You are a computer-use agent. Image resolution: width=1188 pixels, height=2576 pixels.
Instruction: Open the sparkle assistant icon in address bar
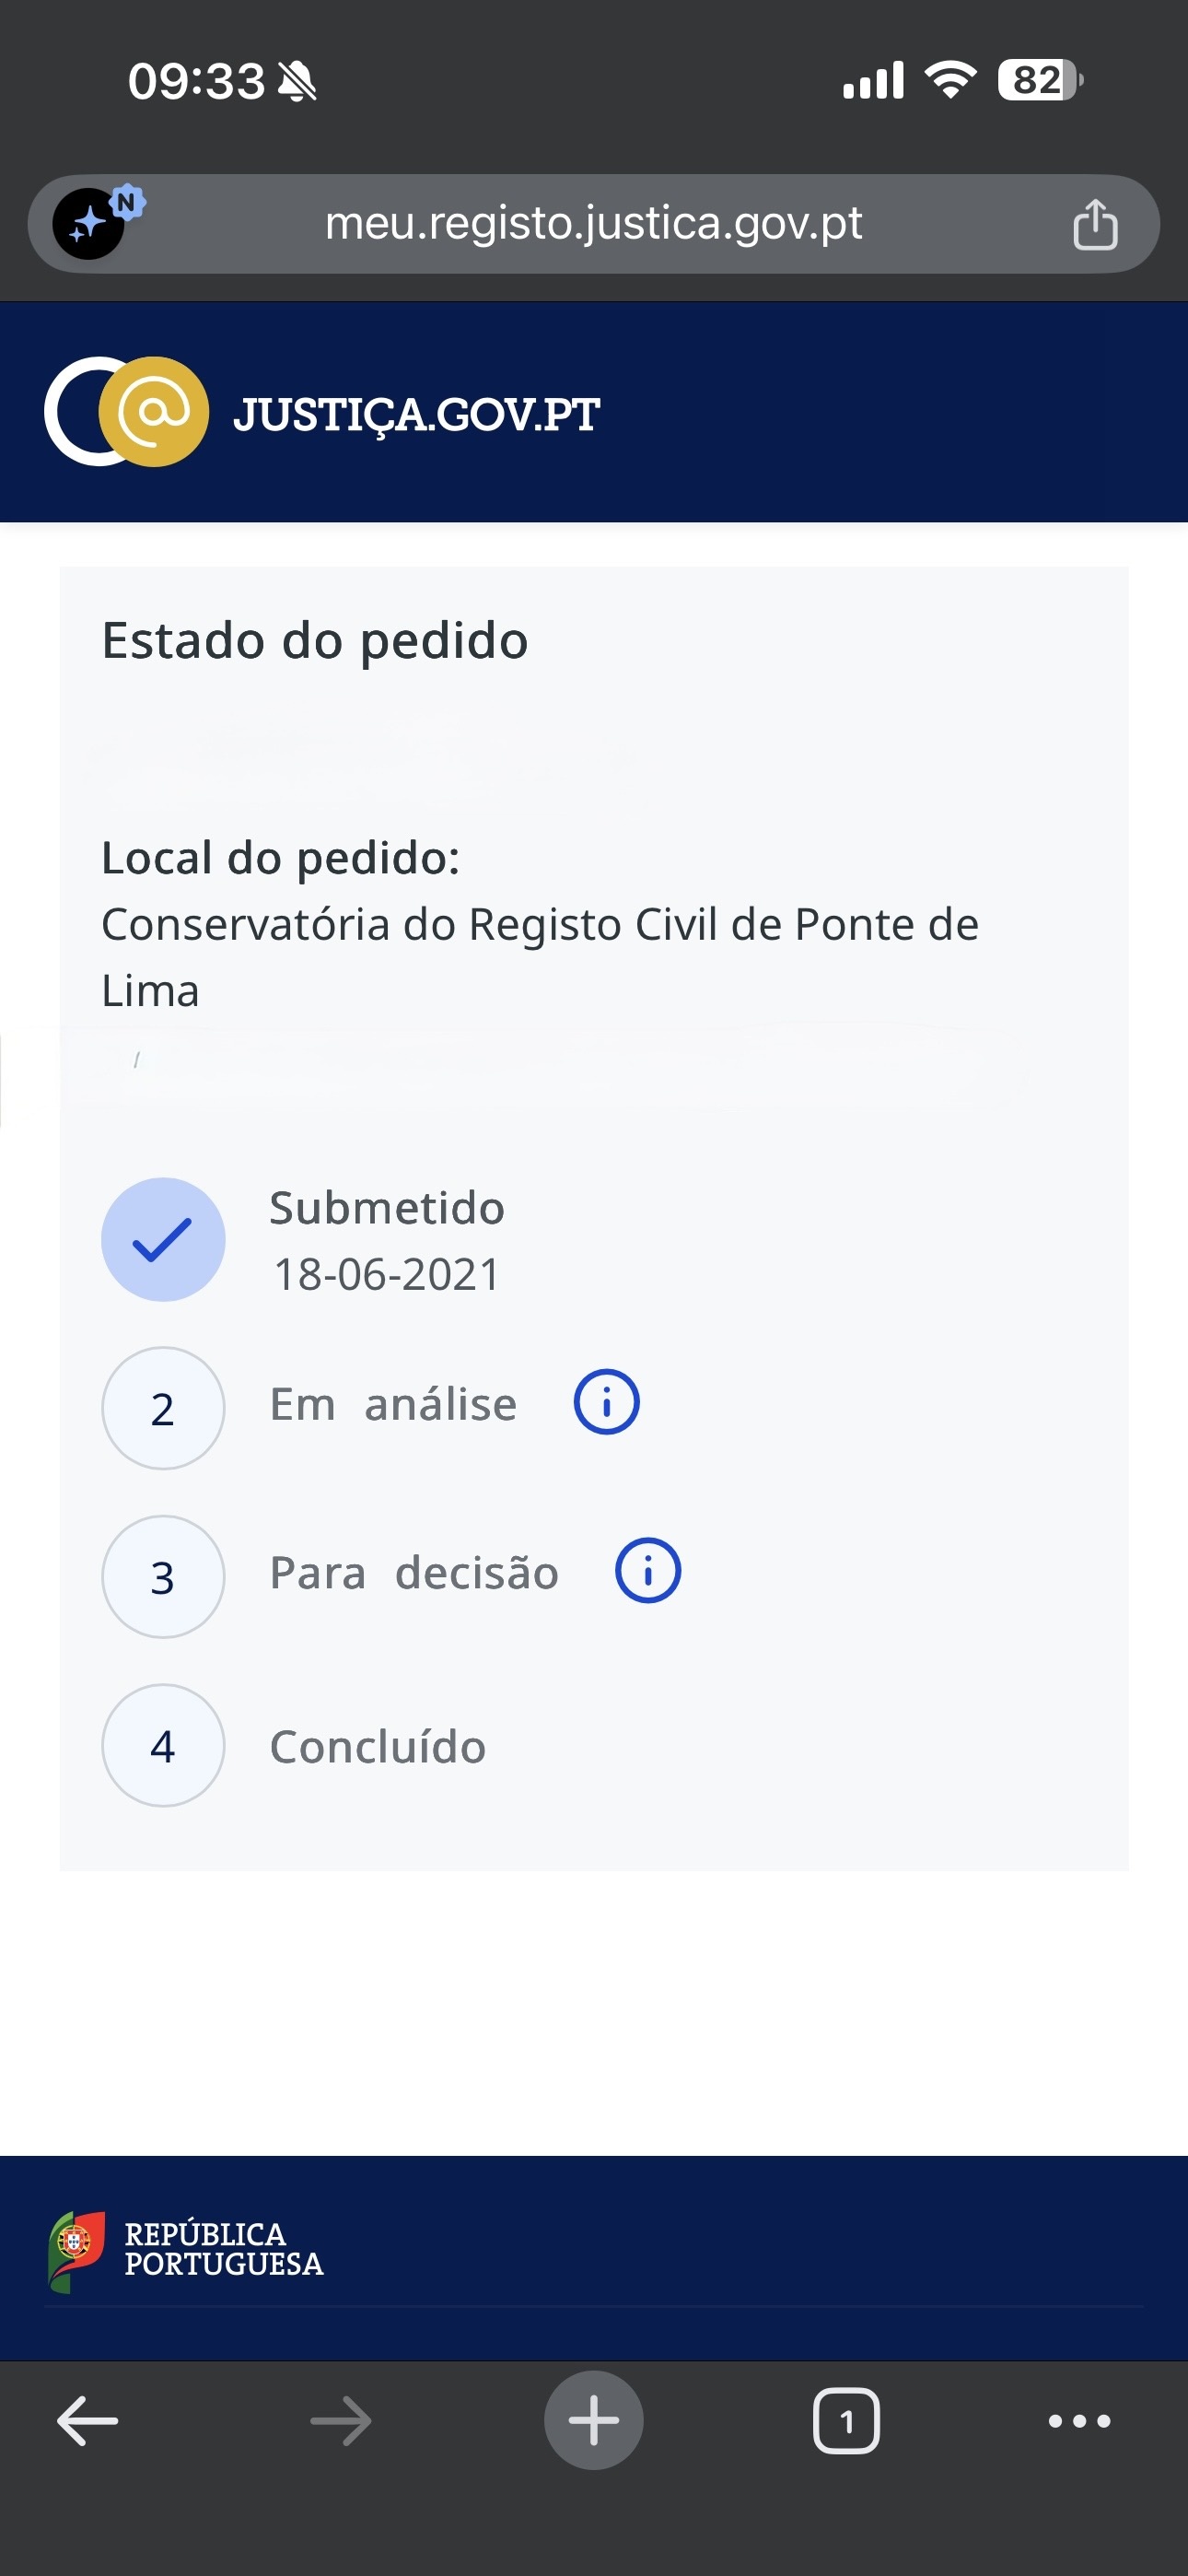[x=90, y=224]
